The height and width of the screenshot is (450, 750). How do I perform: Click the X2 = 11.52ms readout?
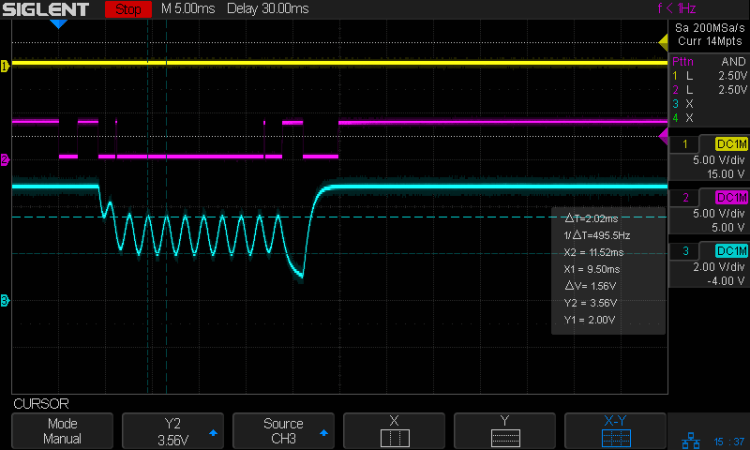click(594, 252)
